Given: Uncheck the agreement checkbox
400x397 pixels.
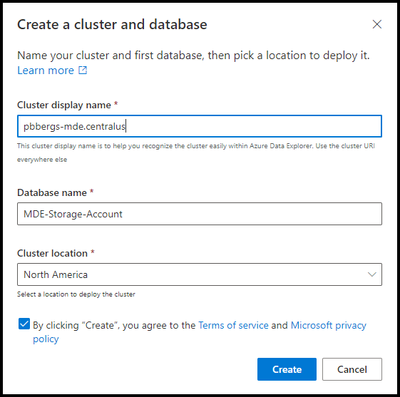Looking at the screenshot, I should click(x=24, y=324).
